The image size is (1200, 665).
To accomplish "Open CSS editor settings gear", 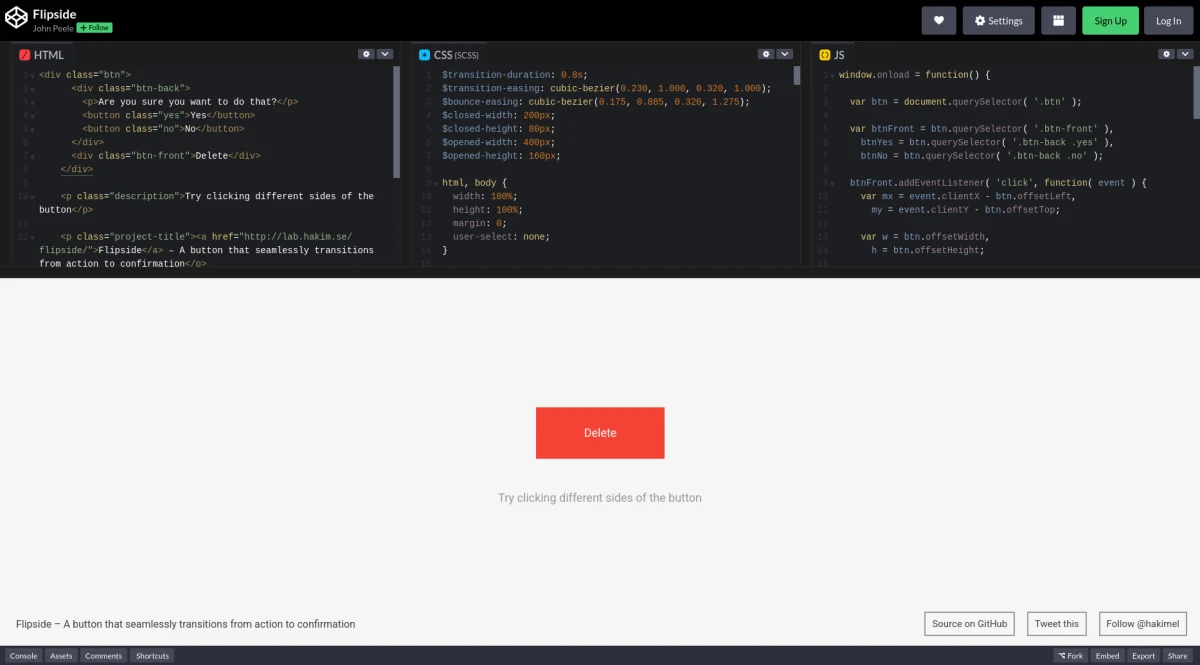I will 766,54.
